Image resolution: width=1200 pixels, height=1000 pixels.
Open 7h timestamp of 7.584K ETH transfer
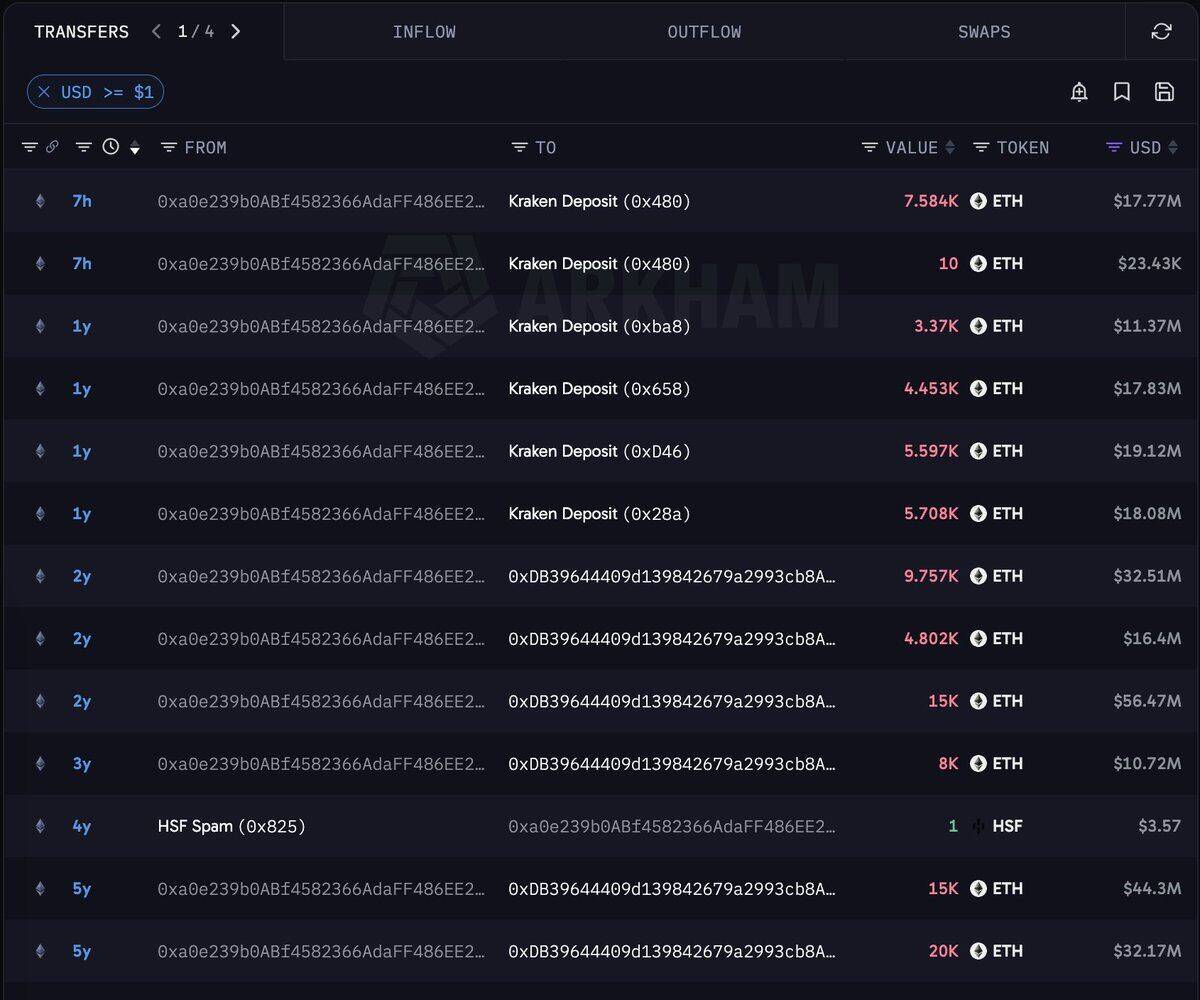tap(82, 201)
